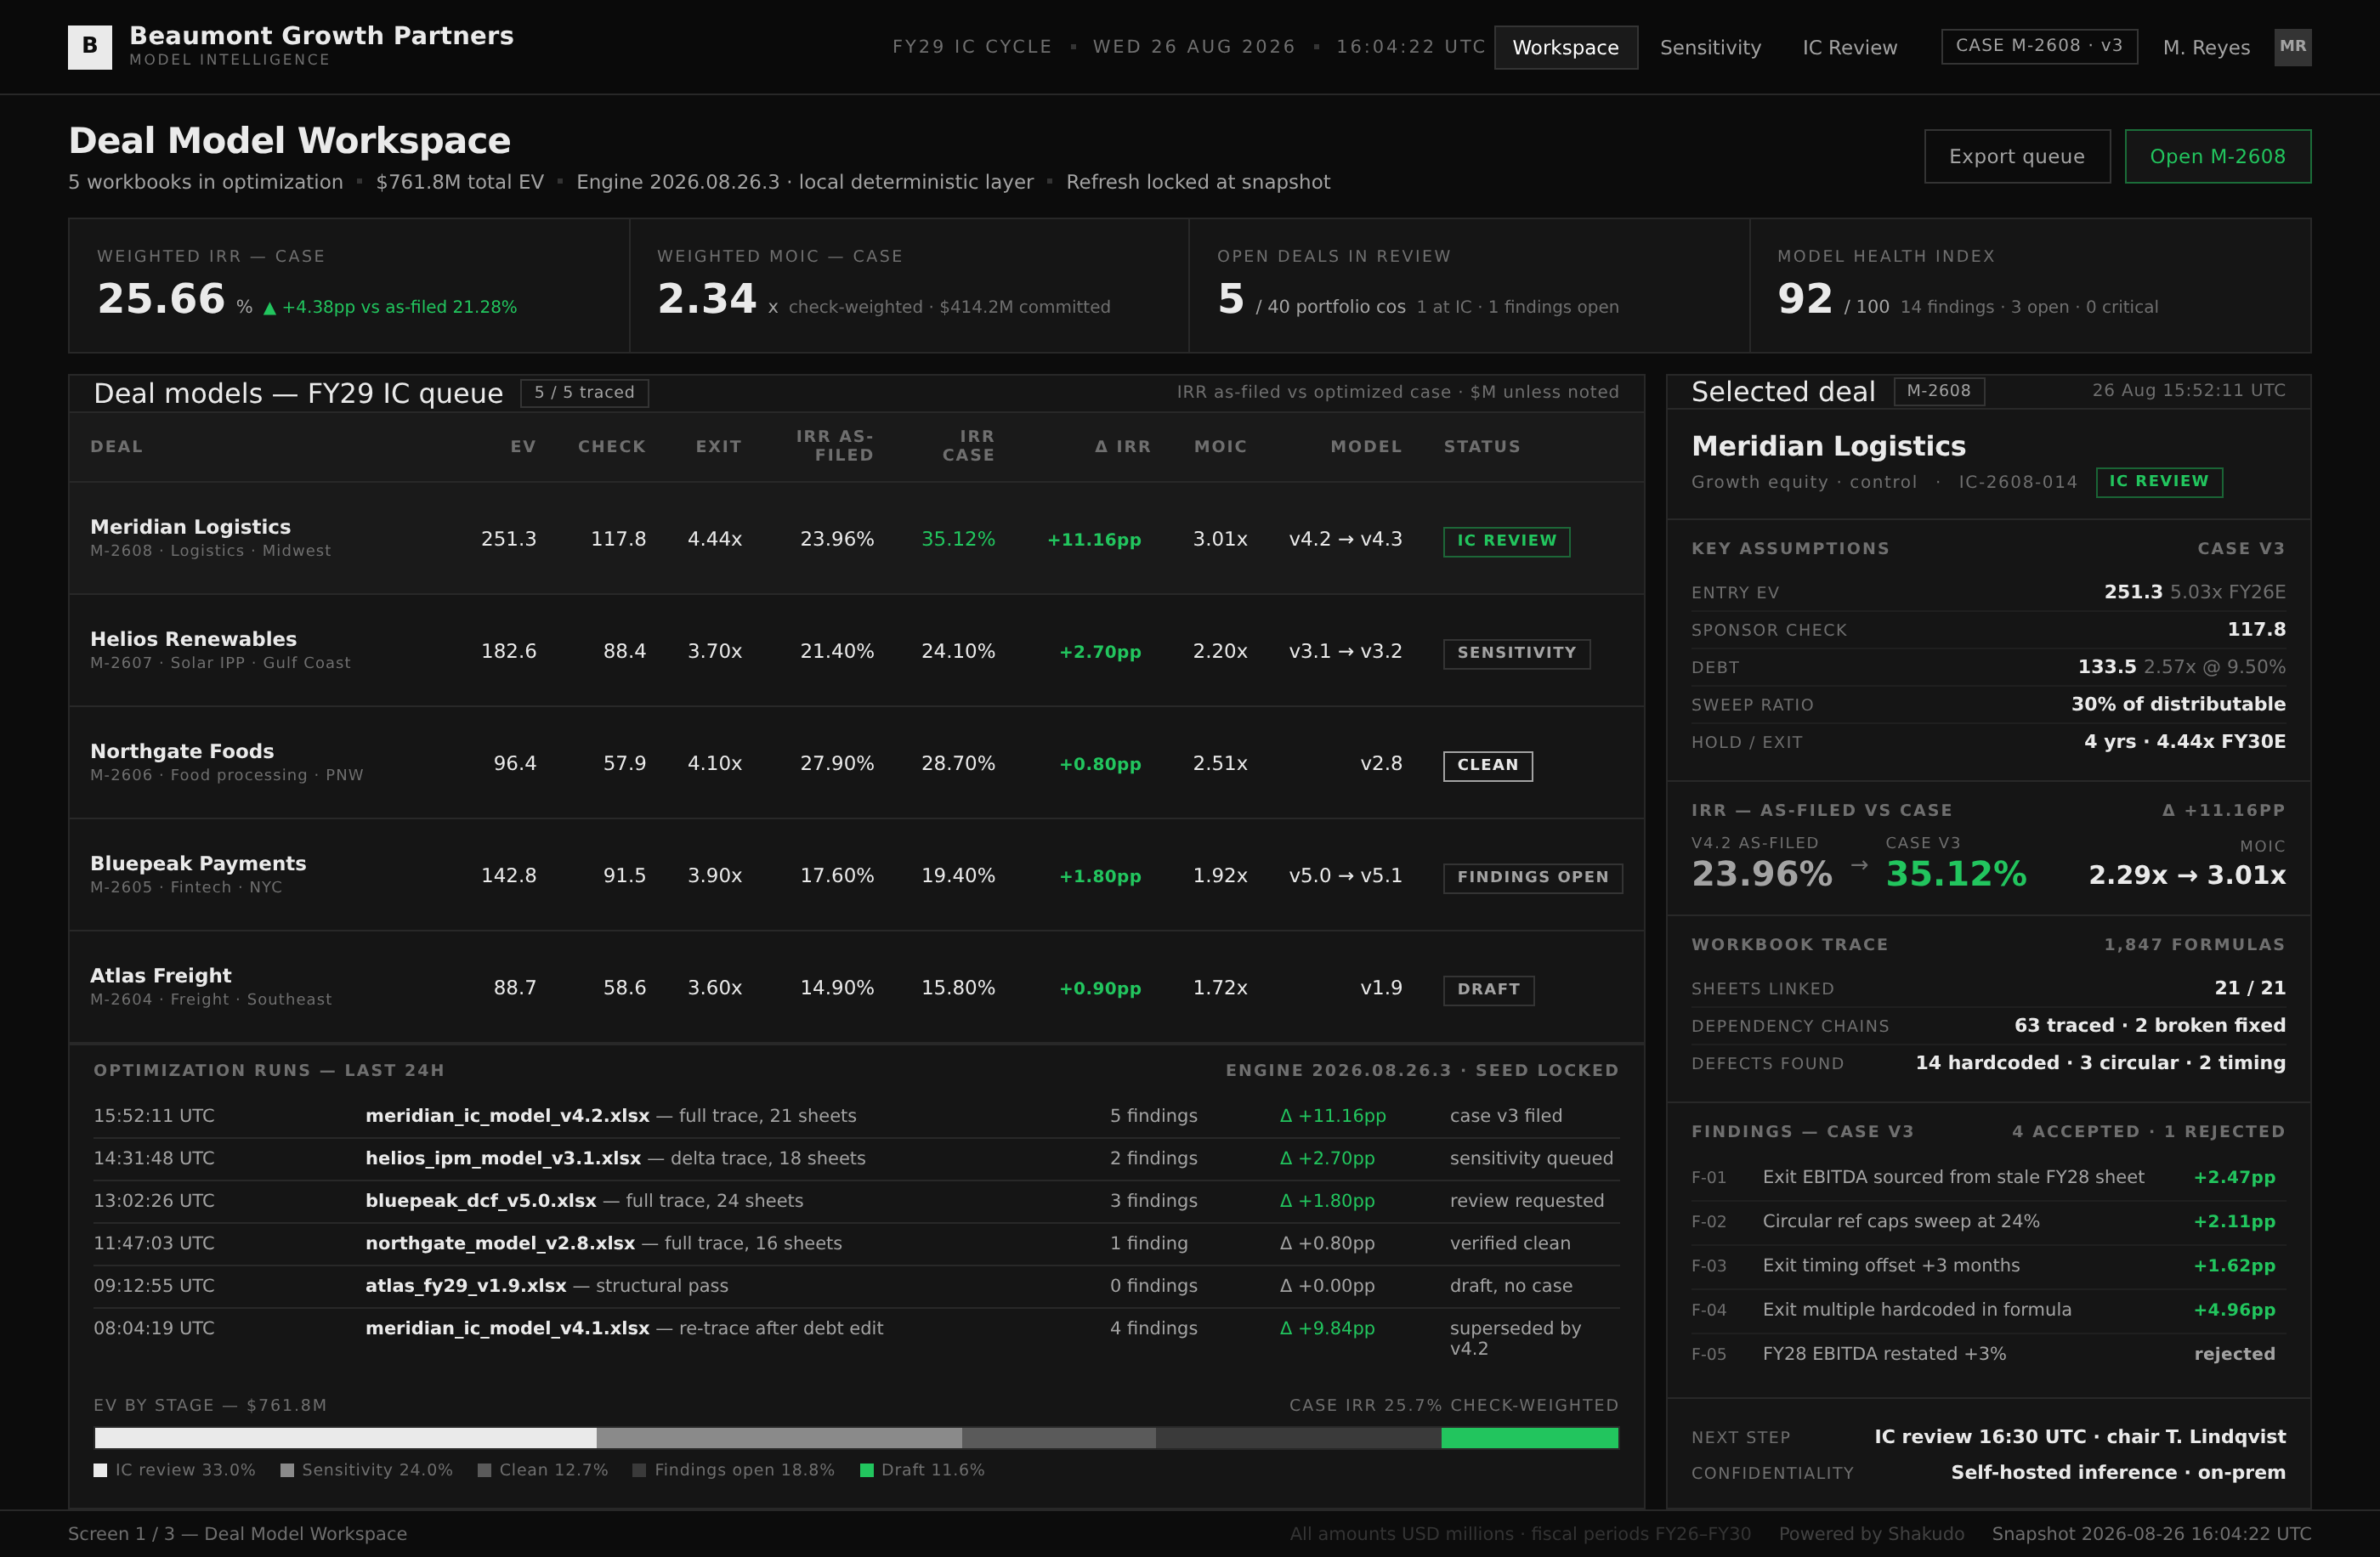This screenshot has height=1557, width=2380.
Task: Switch to the Sensitivity tab
Action: pos(1710,47)
